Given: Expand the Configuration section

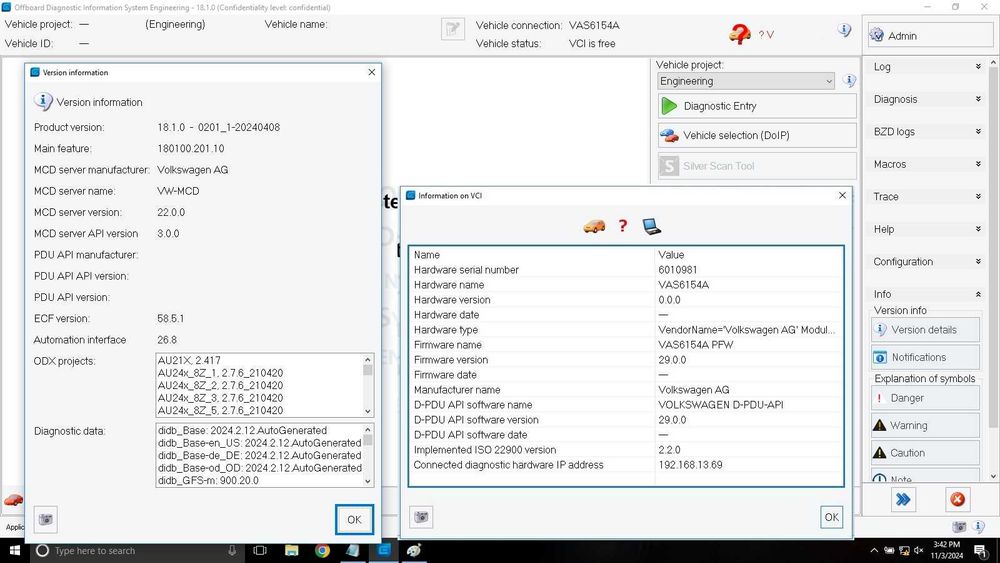Looking at the screenshot, I should pos(927,261).
